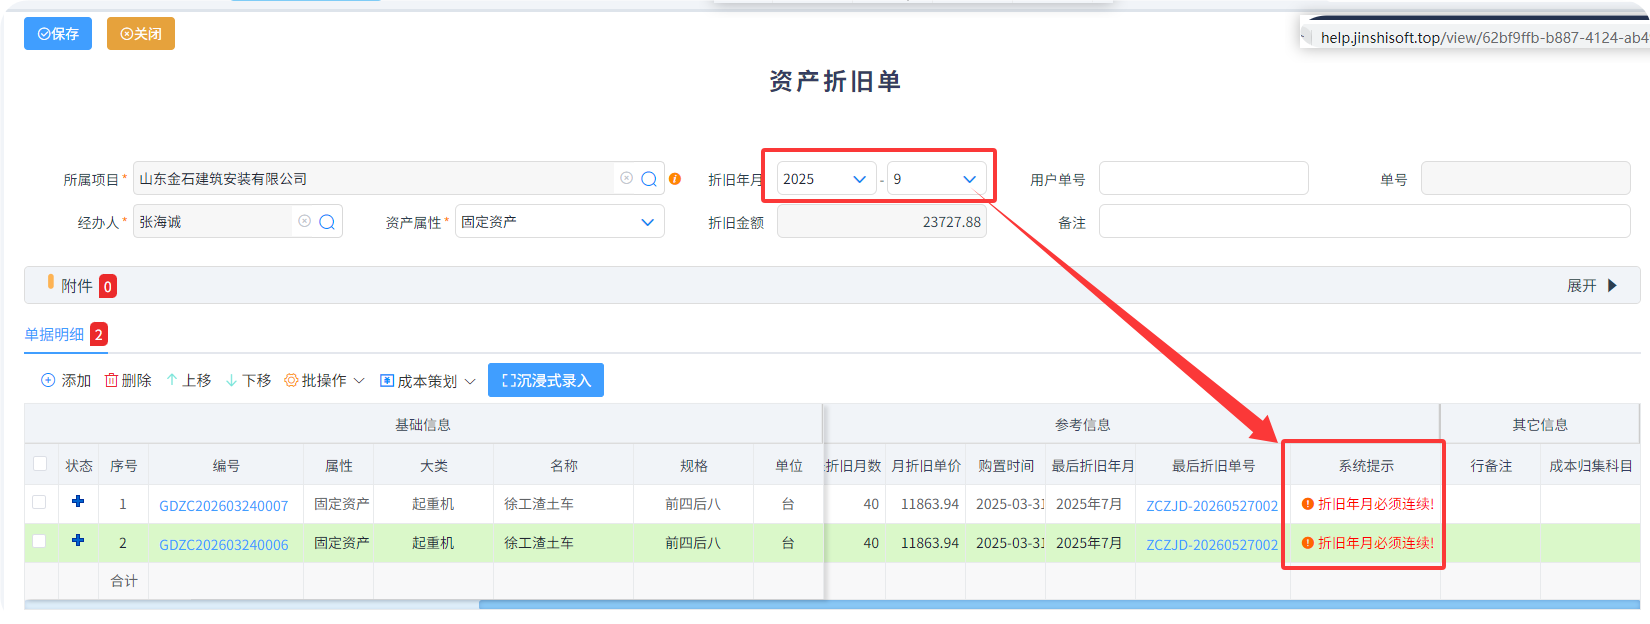Click the 行备注 column header
Viewport: 1650px width, 624px height.
[1491, 466]
